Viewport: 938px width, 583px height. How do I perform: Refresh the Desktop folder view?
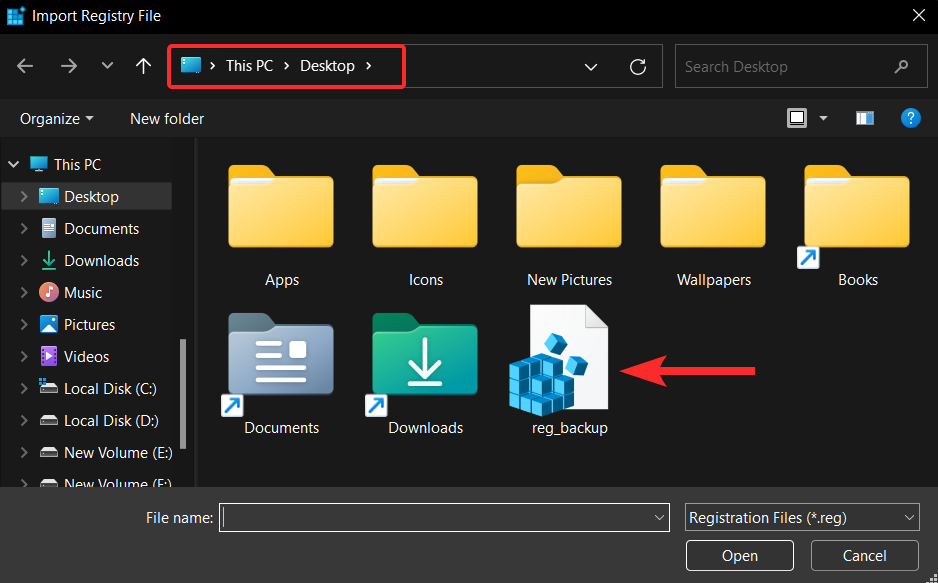click(638, 66)
